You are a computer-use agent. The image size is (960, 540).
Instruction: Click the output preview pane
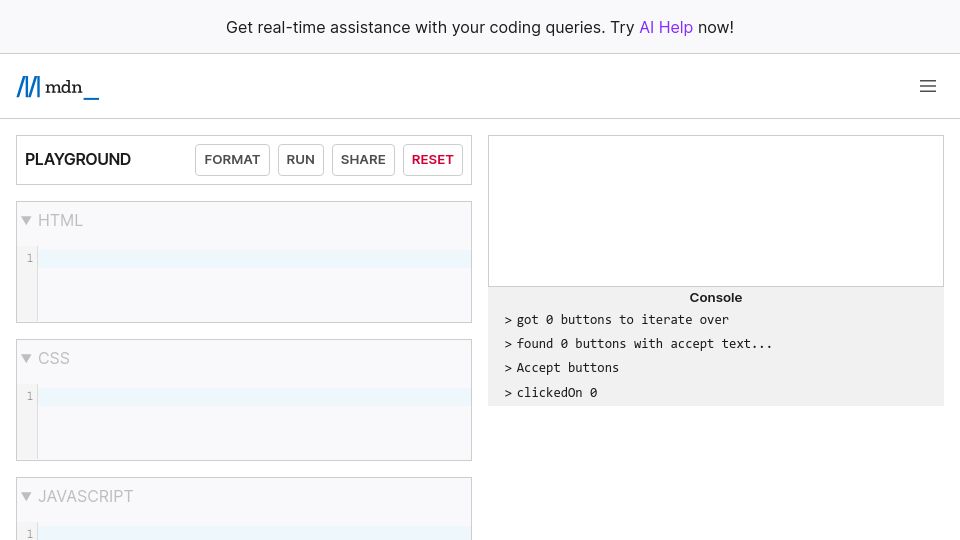tap(716, 211)
